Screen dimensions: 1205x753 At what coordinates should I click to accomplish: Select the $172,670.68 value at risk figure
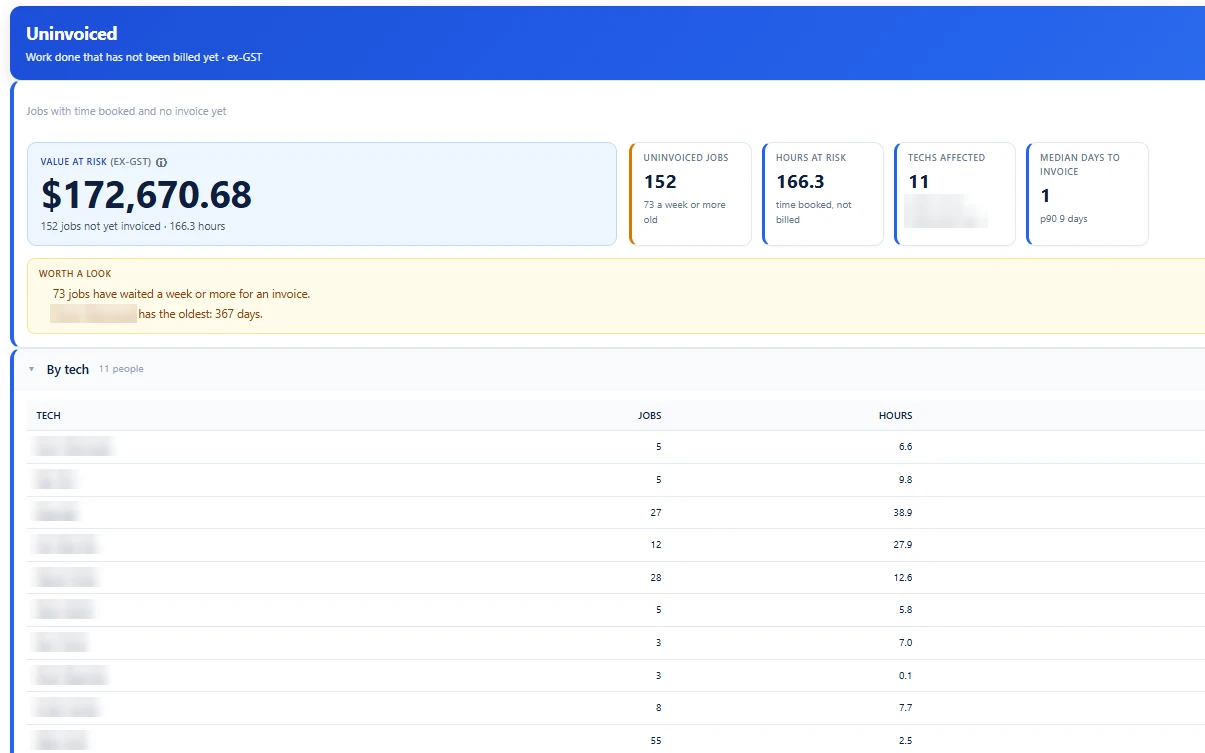[x=146, y=195]
